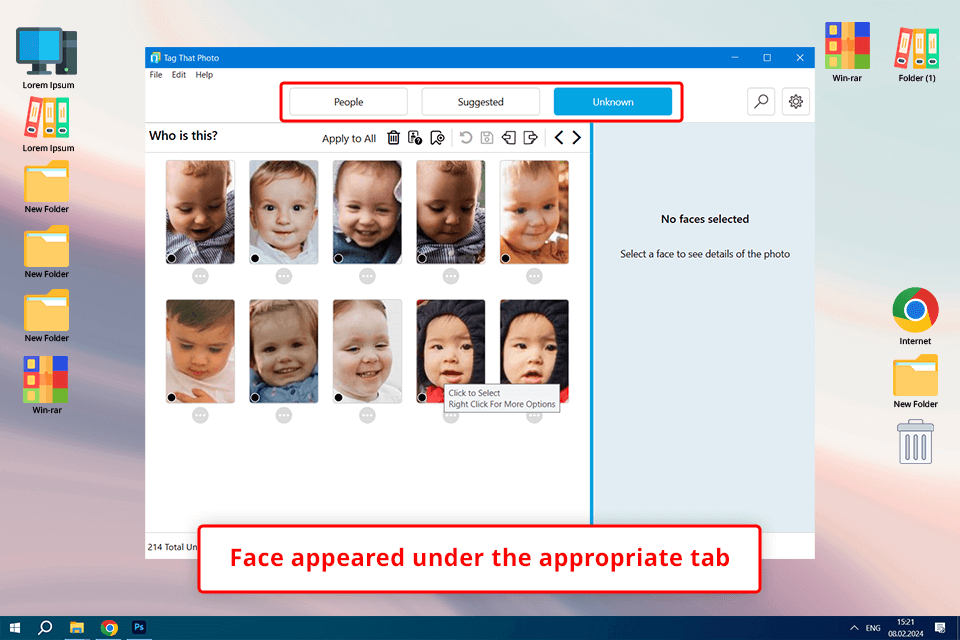Open File Explorer from the taskbar
The height and width of the screenshot is (640, 960).
pos(77,628)
